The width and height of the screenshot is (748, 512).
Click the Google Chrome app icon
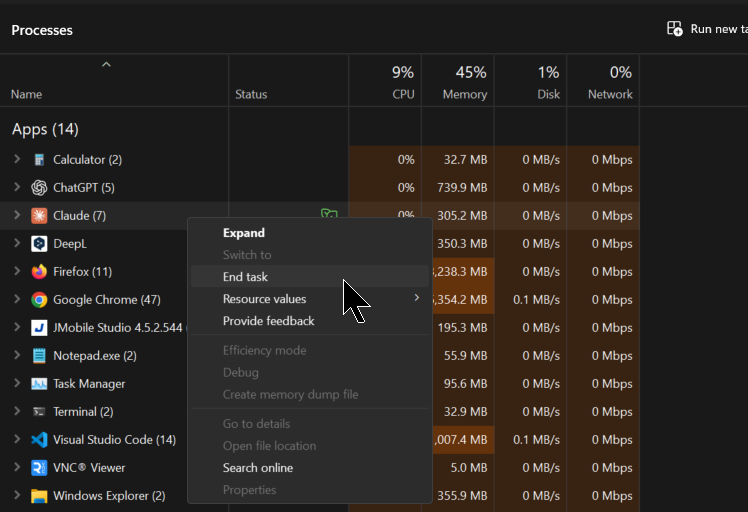(39, 300)
